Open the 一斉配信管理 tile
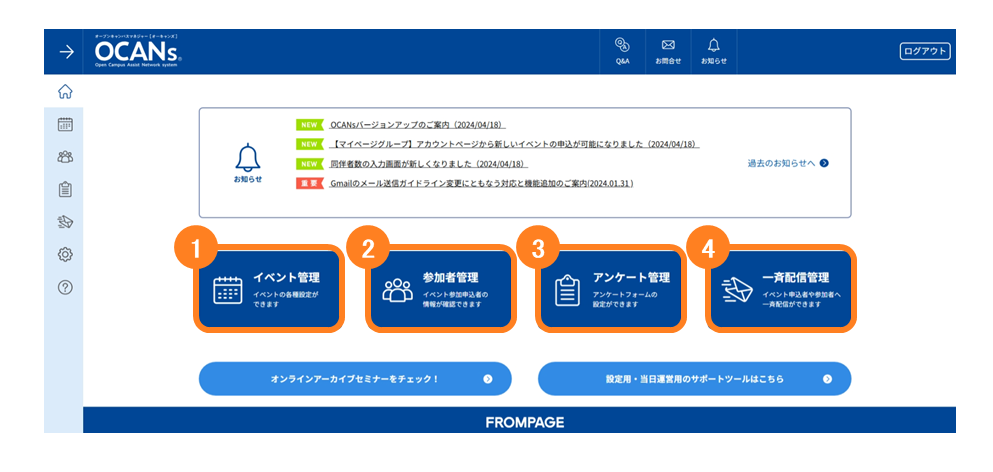 pos(780,289)
